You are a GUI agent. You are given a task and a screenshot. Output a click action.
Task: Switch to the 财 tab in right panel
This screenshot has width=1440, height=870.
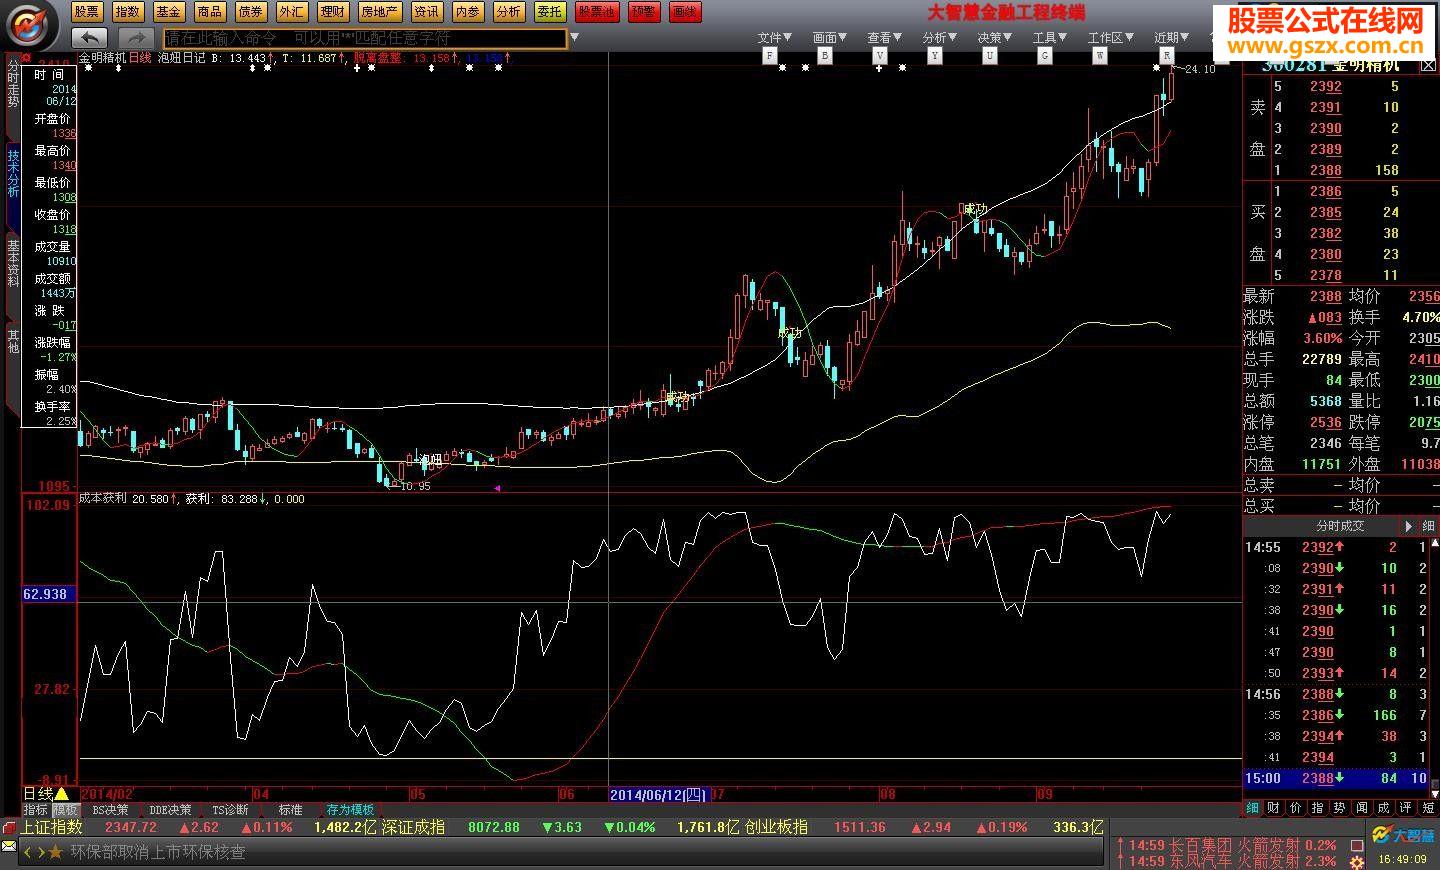[x=1274, y=808]
